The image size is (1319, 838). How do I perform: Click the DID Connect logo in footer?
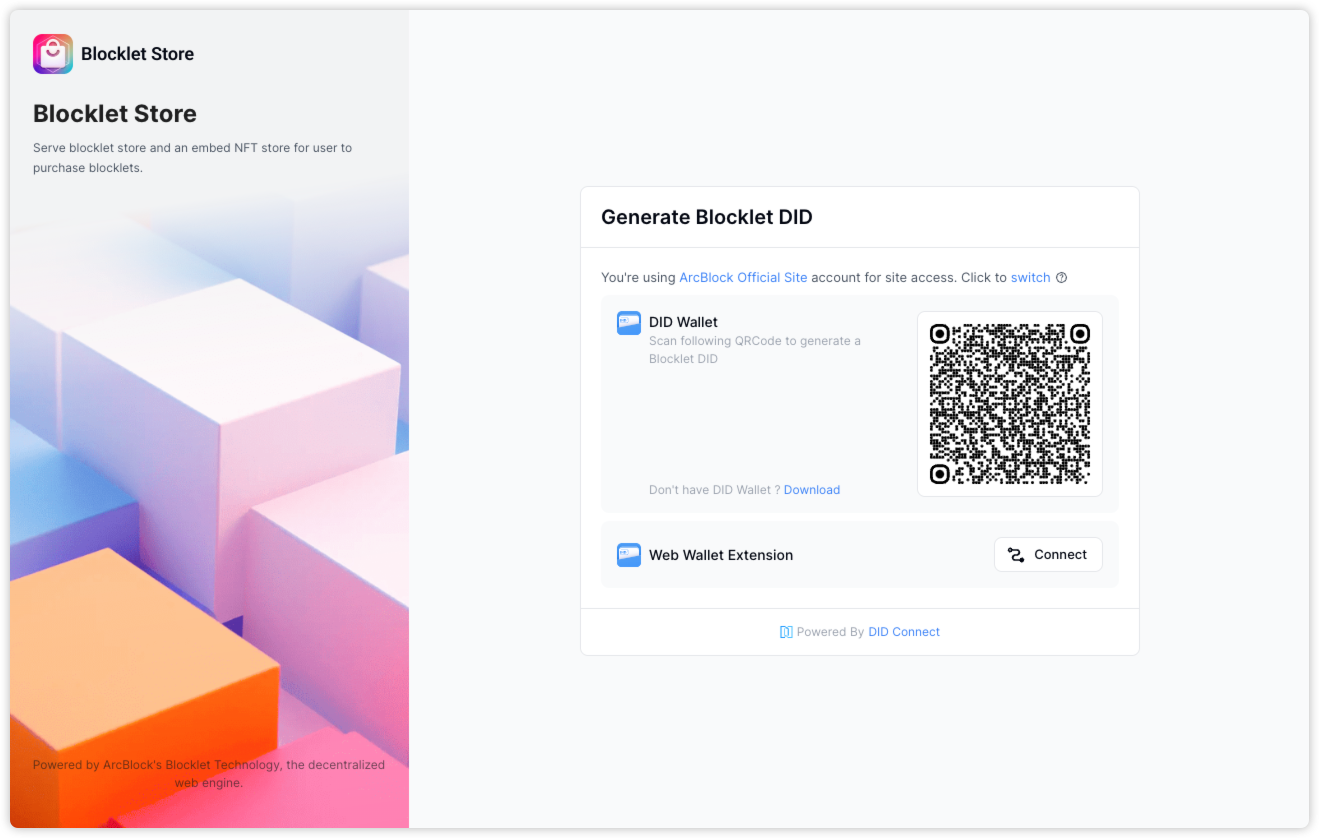click(x=786, y=632)
